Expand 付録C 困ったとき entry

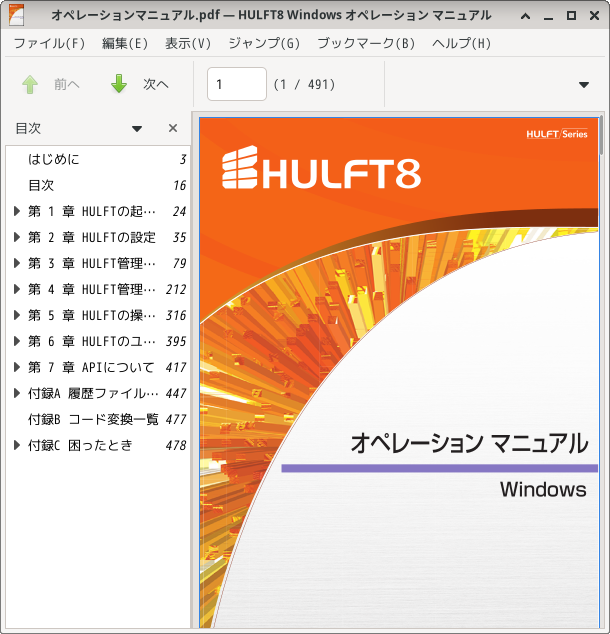[x=17, y=445]
